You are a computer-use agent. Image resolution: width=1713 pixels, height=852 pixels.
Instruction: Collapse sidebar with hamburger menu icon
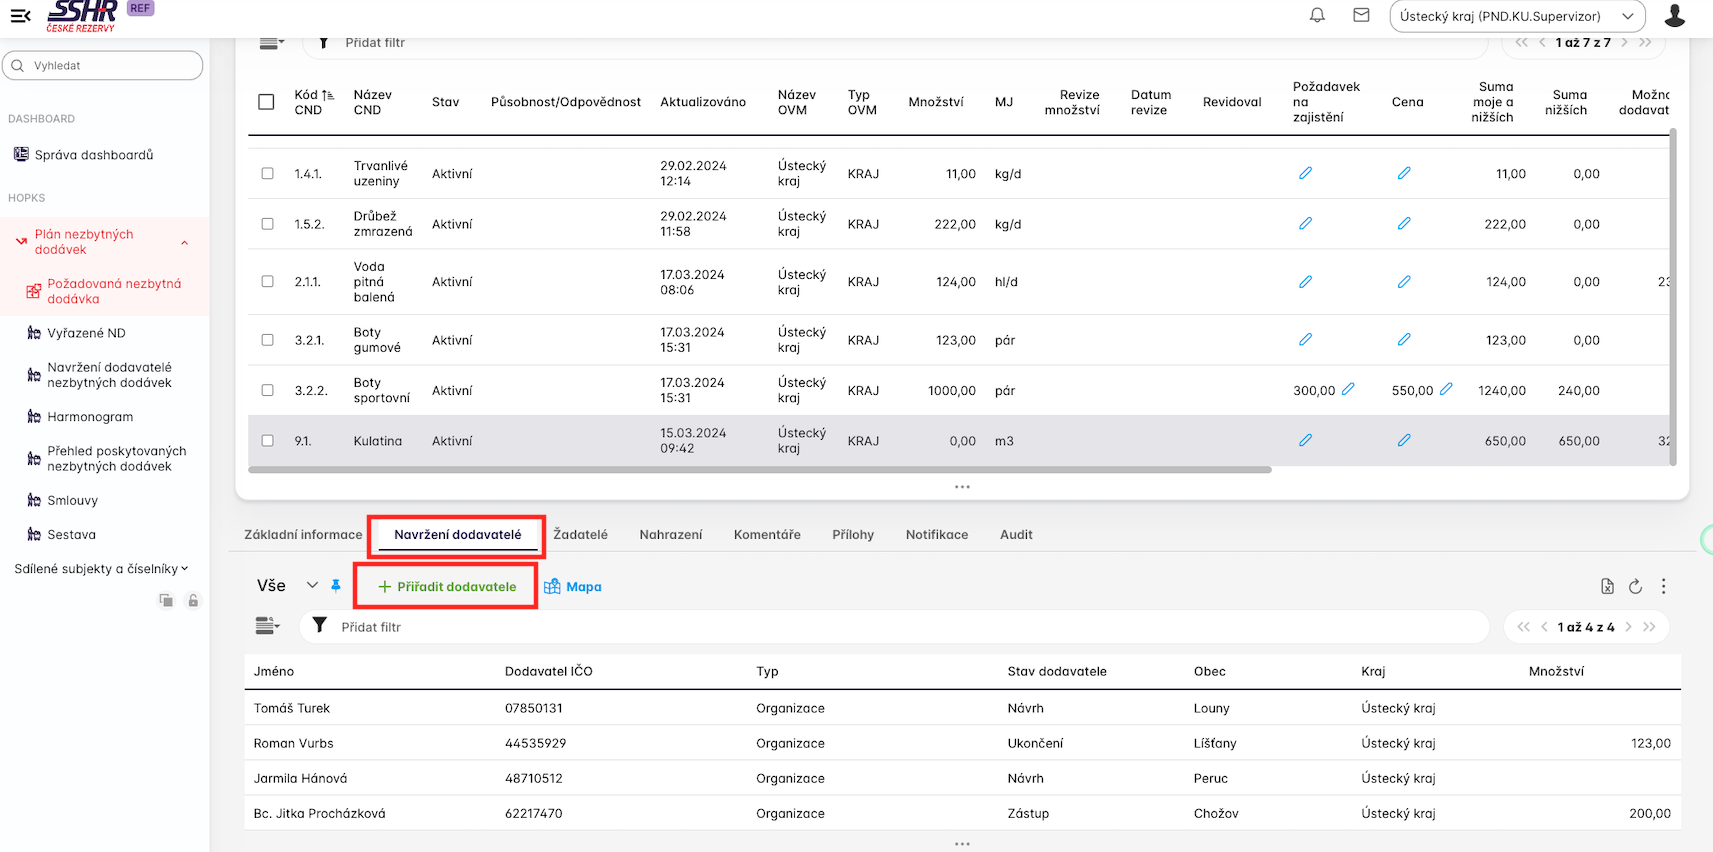click(x=20, y=16)
